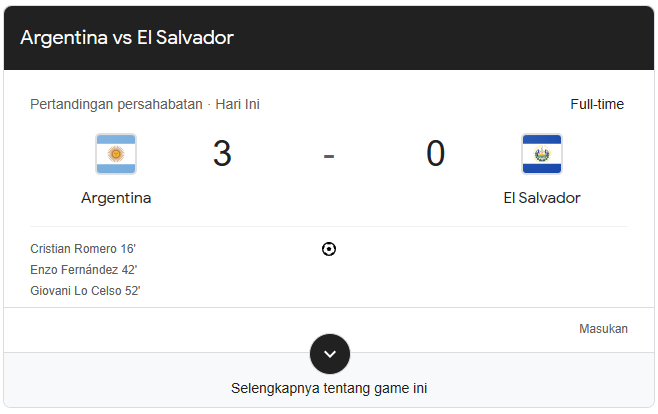Click the Full-time match status label
Viewport: 658px width, 414px height.
597,104
